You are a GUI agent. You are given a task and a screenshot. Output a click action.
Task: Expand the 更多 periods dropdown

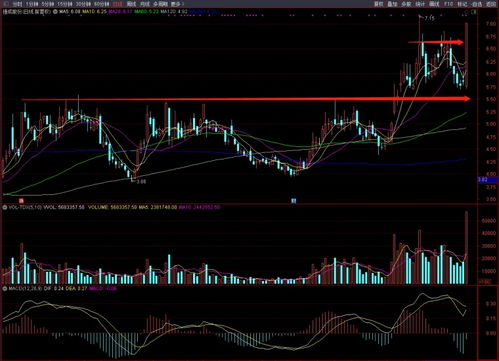[177, 4]
